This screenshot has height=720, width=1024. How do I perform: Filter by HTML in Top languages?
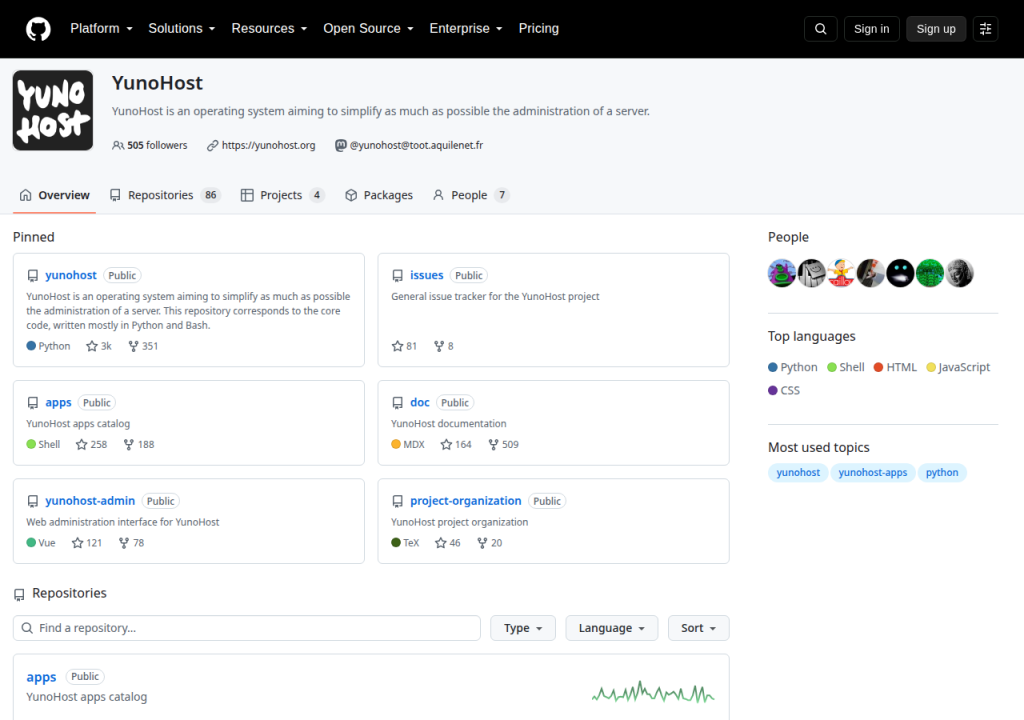tap(895, 367)
